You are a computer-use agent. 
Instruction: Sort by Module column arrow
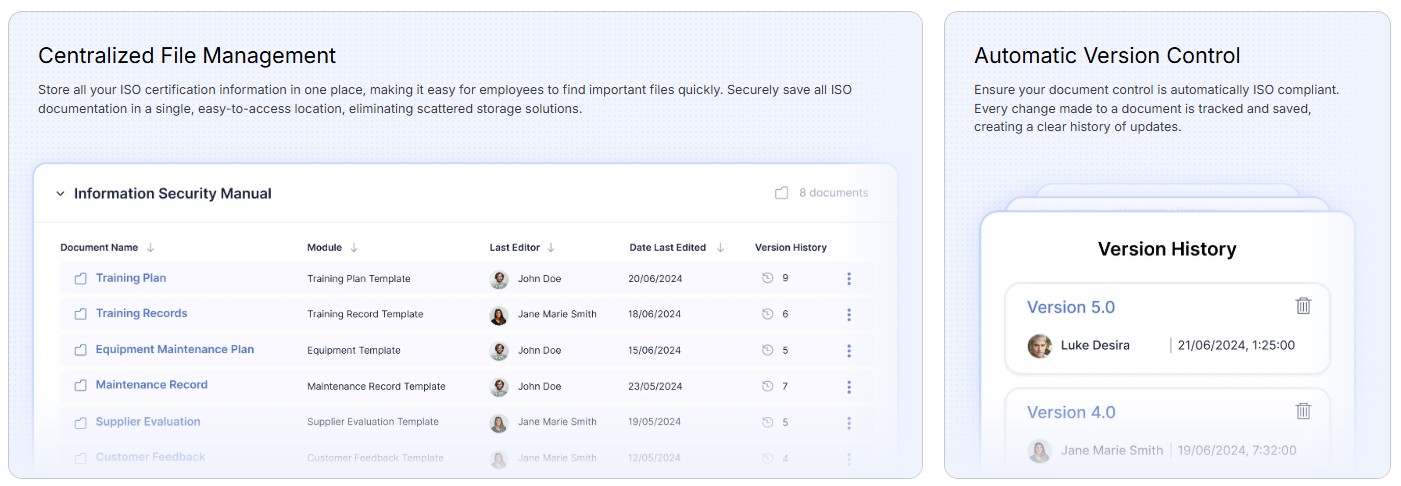(x=354, y=248)
